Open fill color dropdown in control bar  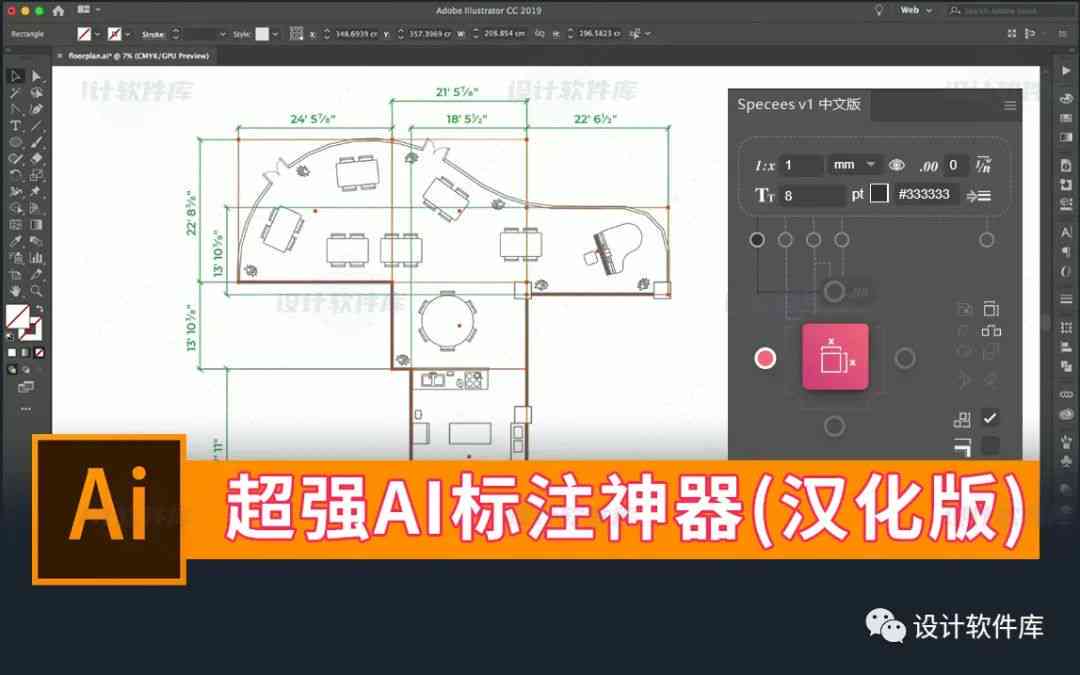(x=96, y=34)
